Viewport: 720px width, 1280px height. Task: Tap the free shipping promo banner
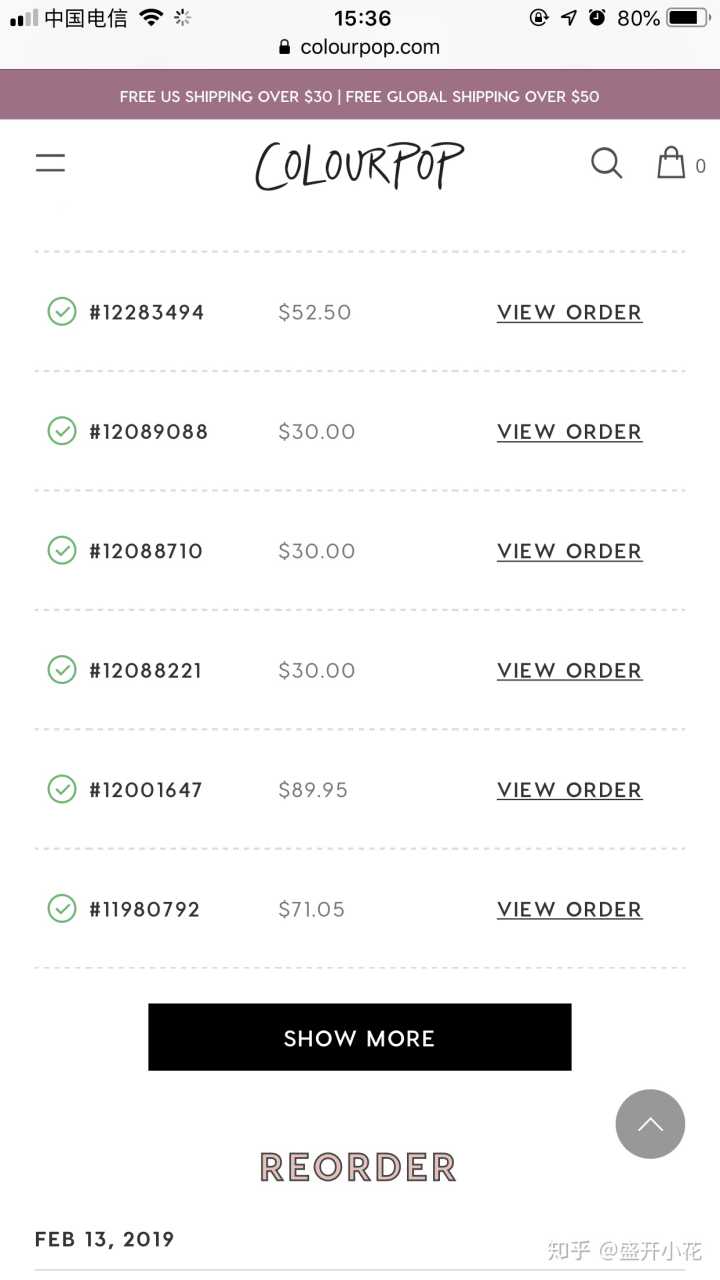click(360, 96)
